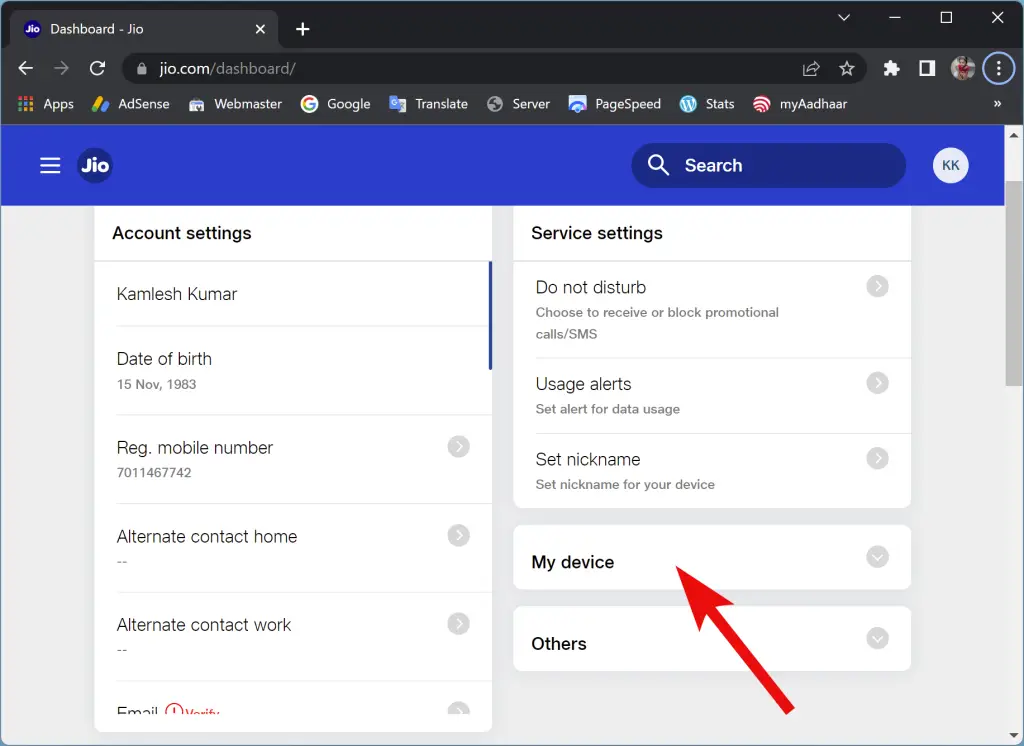Open the Chrome three-dot menu
This screenshot has width=1024, height=746.
tap(998, 68)
